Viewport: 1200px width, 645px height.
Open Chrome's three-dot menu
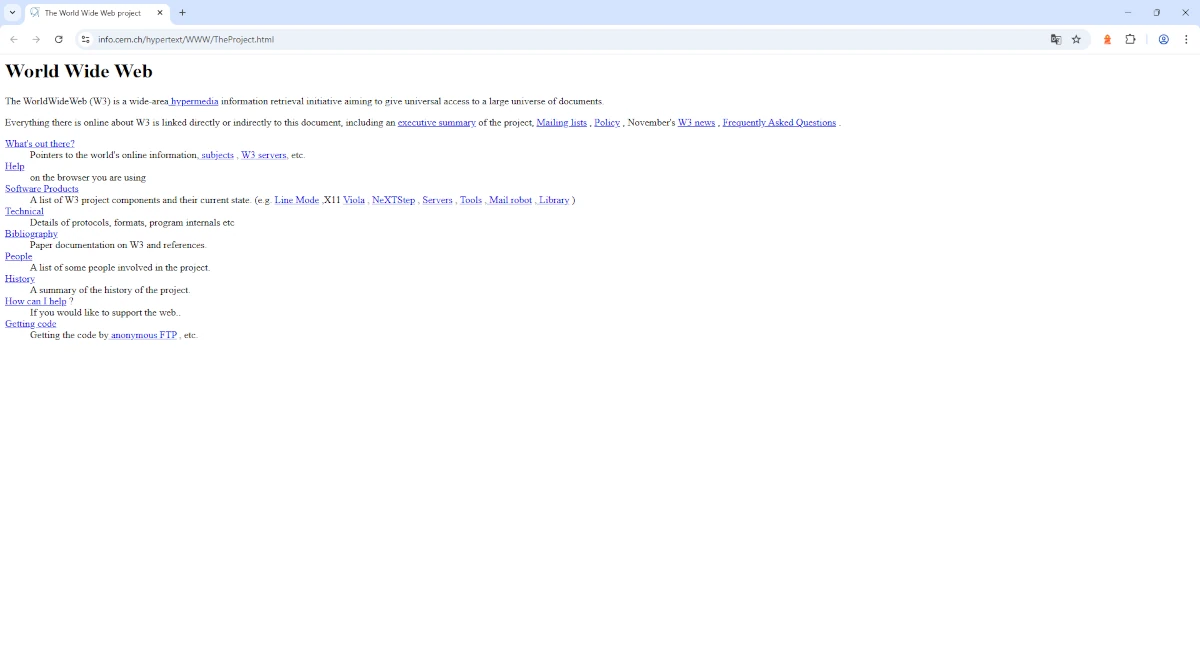click(1186, 39)
